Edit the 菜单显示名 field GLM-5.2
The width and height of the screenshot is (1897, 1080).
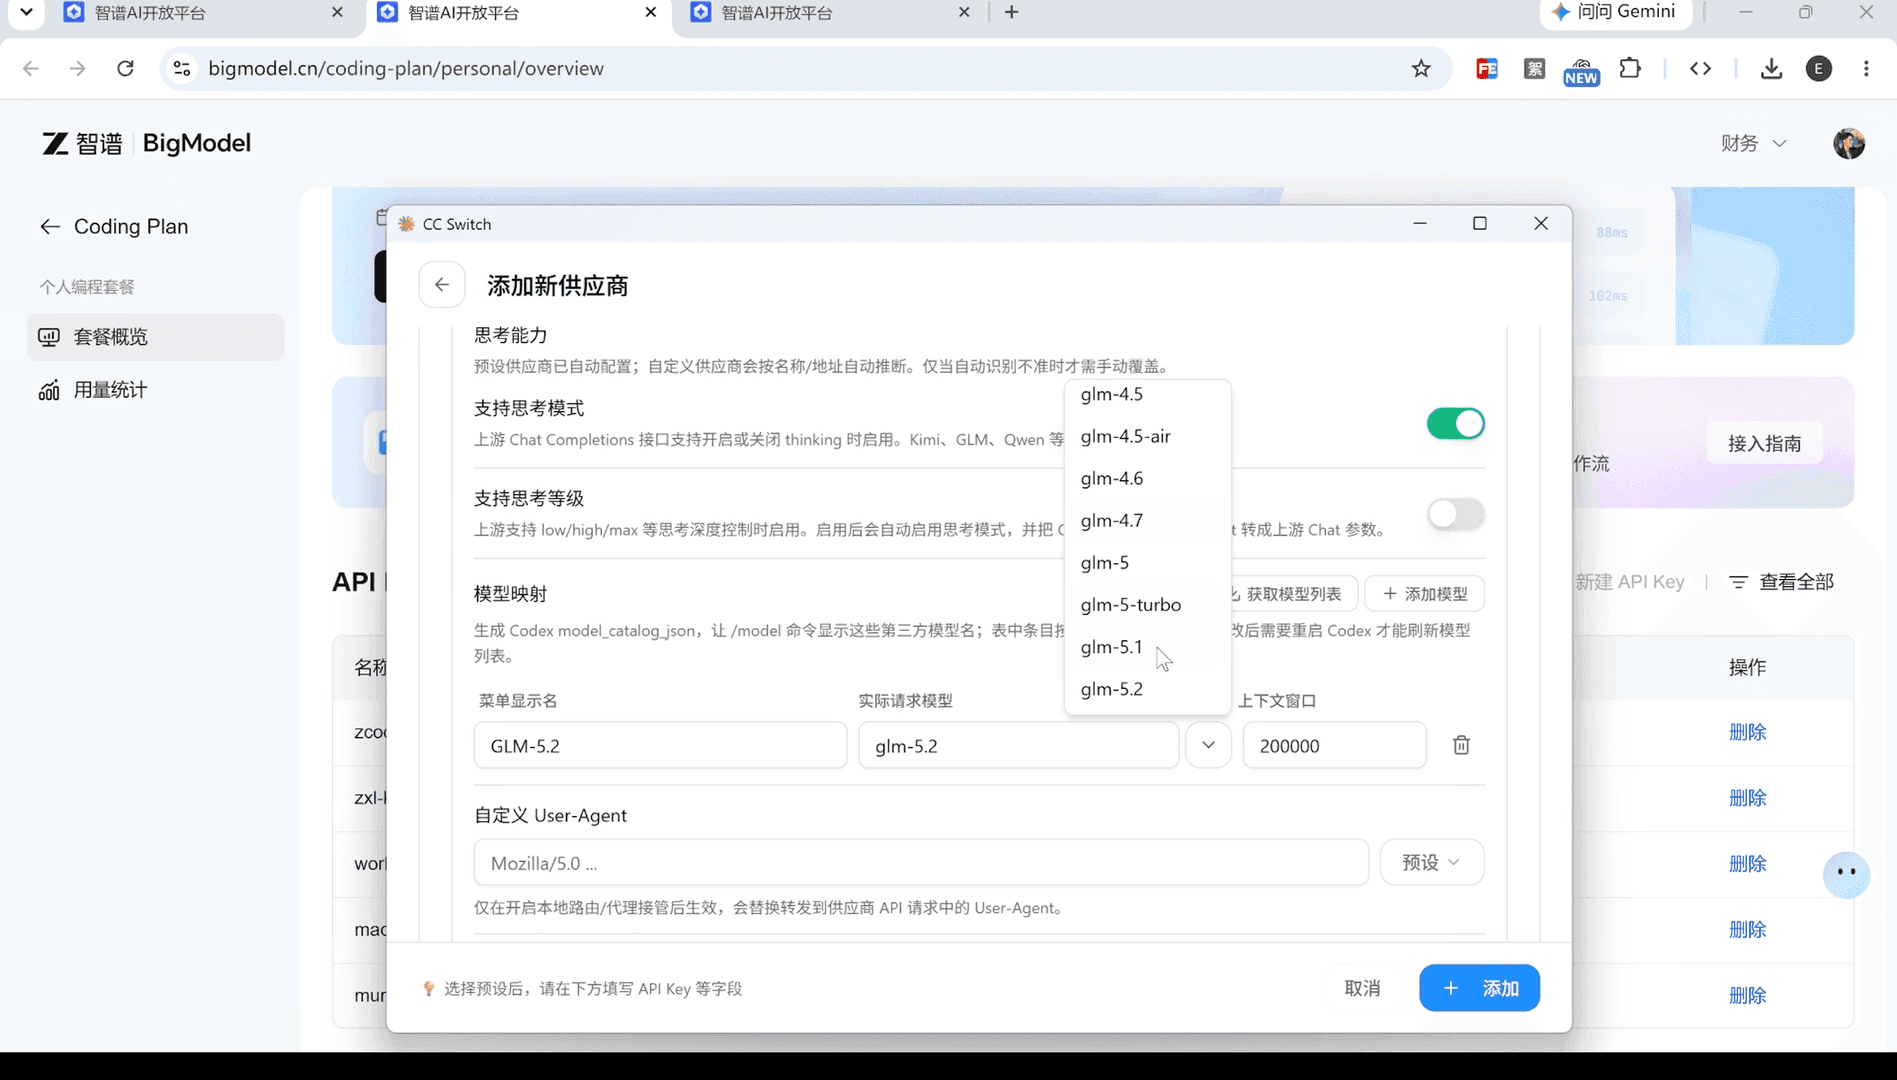coord(660,745)
